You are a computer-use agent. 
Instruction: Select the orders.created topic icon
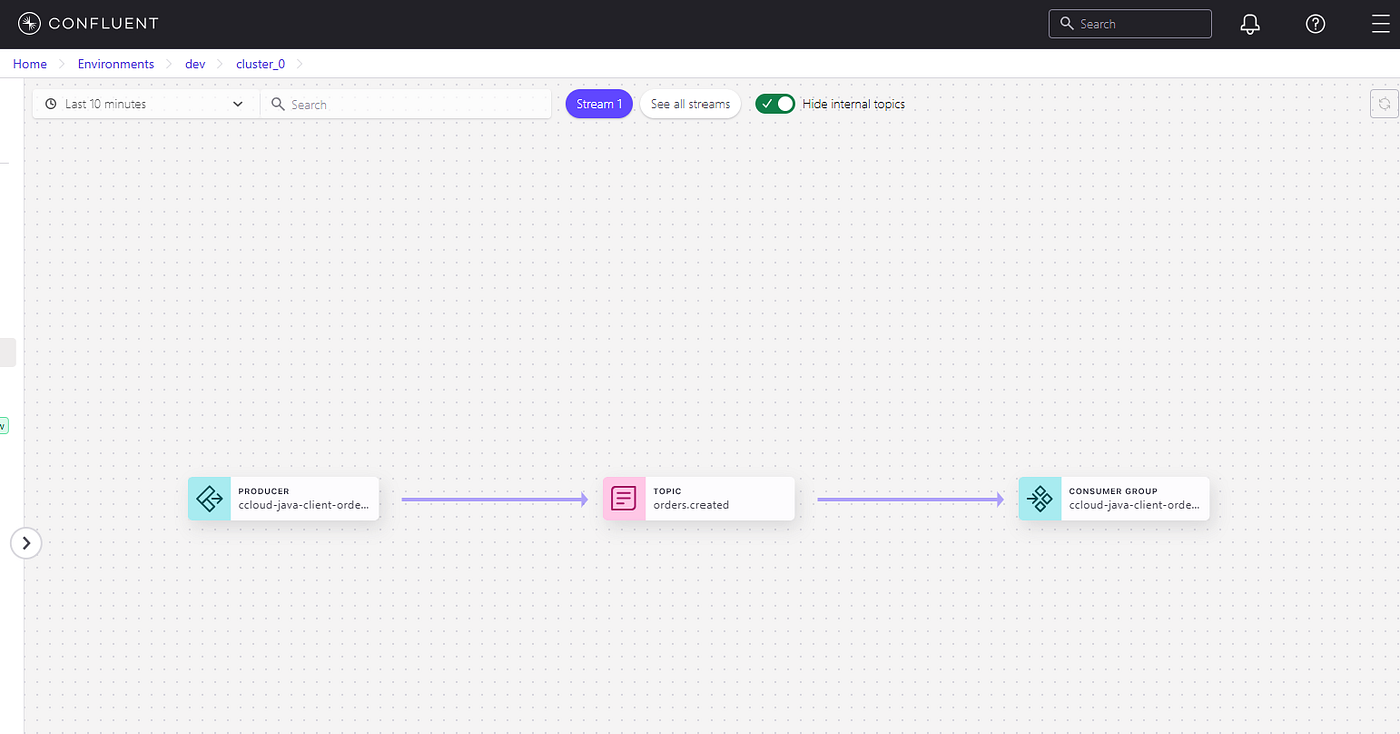pyautogui.click(x=624, y=498)
